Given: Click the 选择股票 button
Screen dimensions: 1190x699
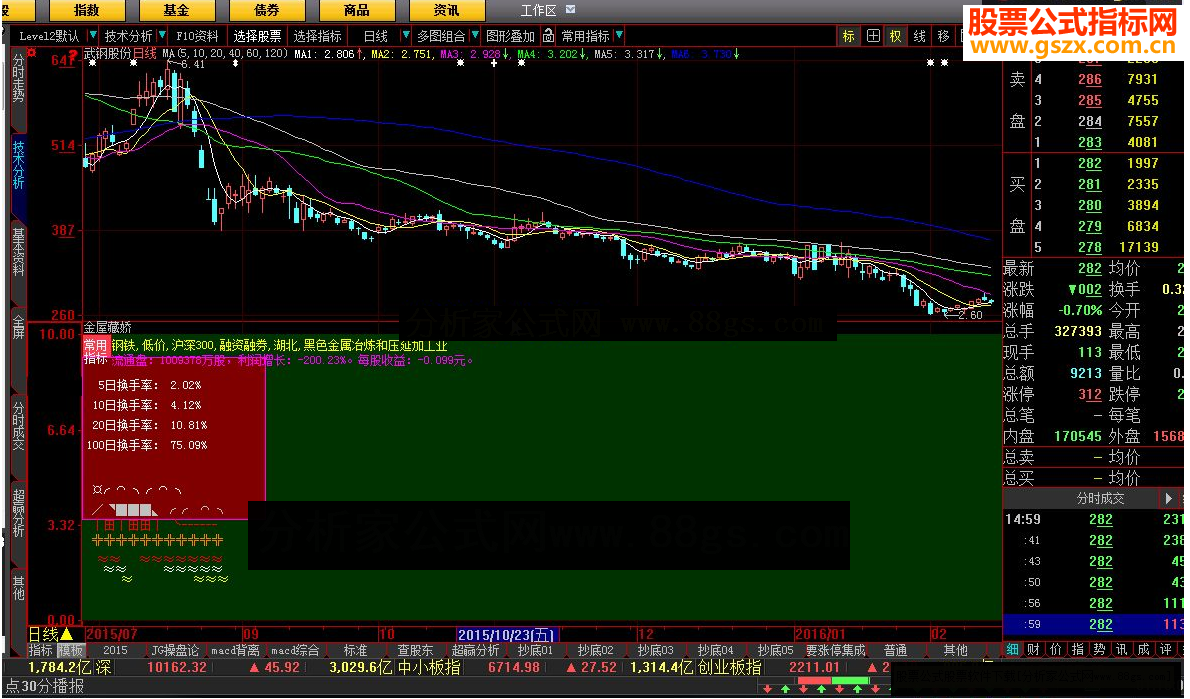Looking at the screenshot, I should pos(257,36).
